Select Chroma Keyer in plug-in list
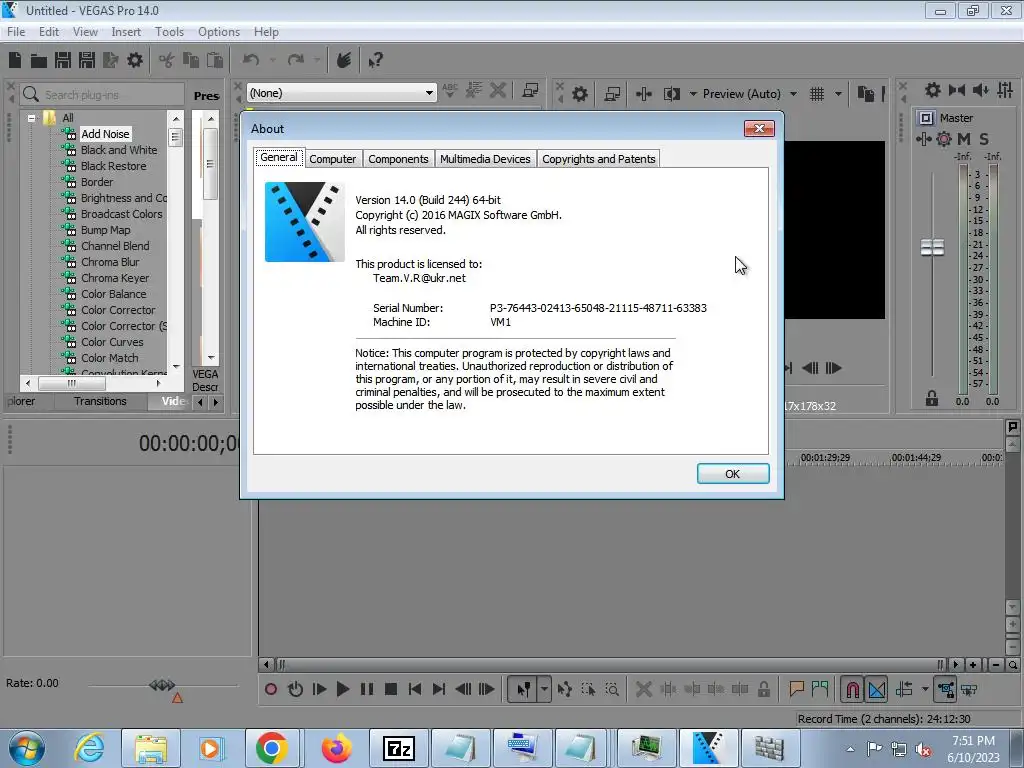This screenshot has height=768, width=1024. (115, 278)
